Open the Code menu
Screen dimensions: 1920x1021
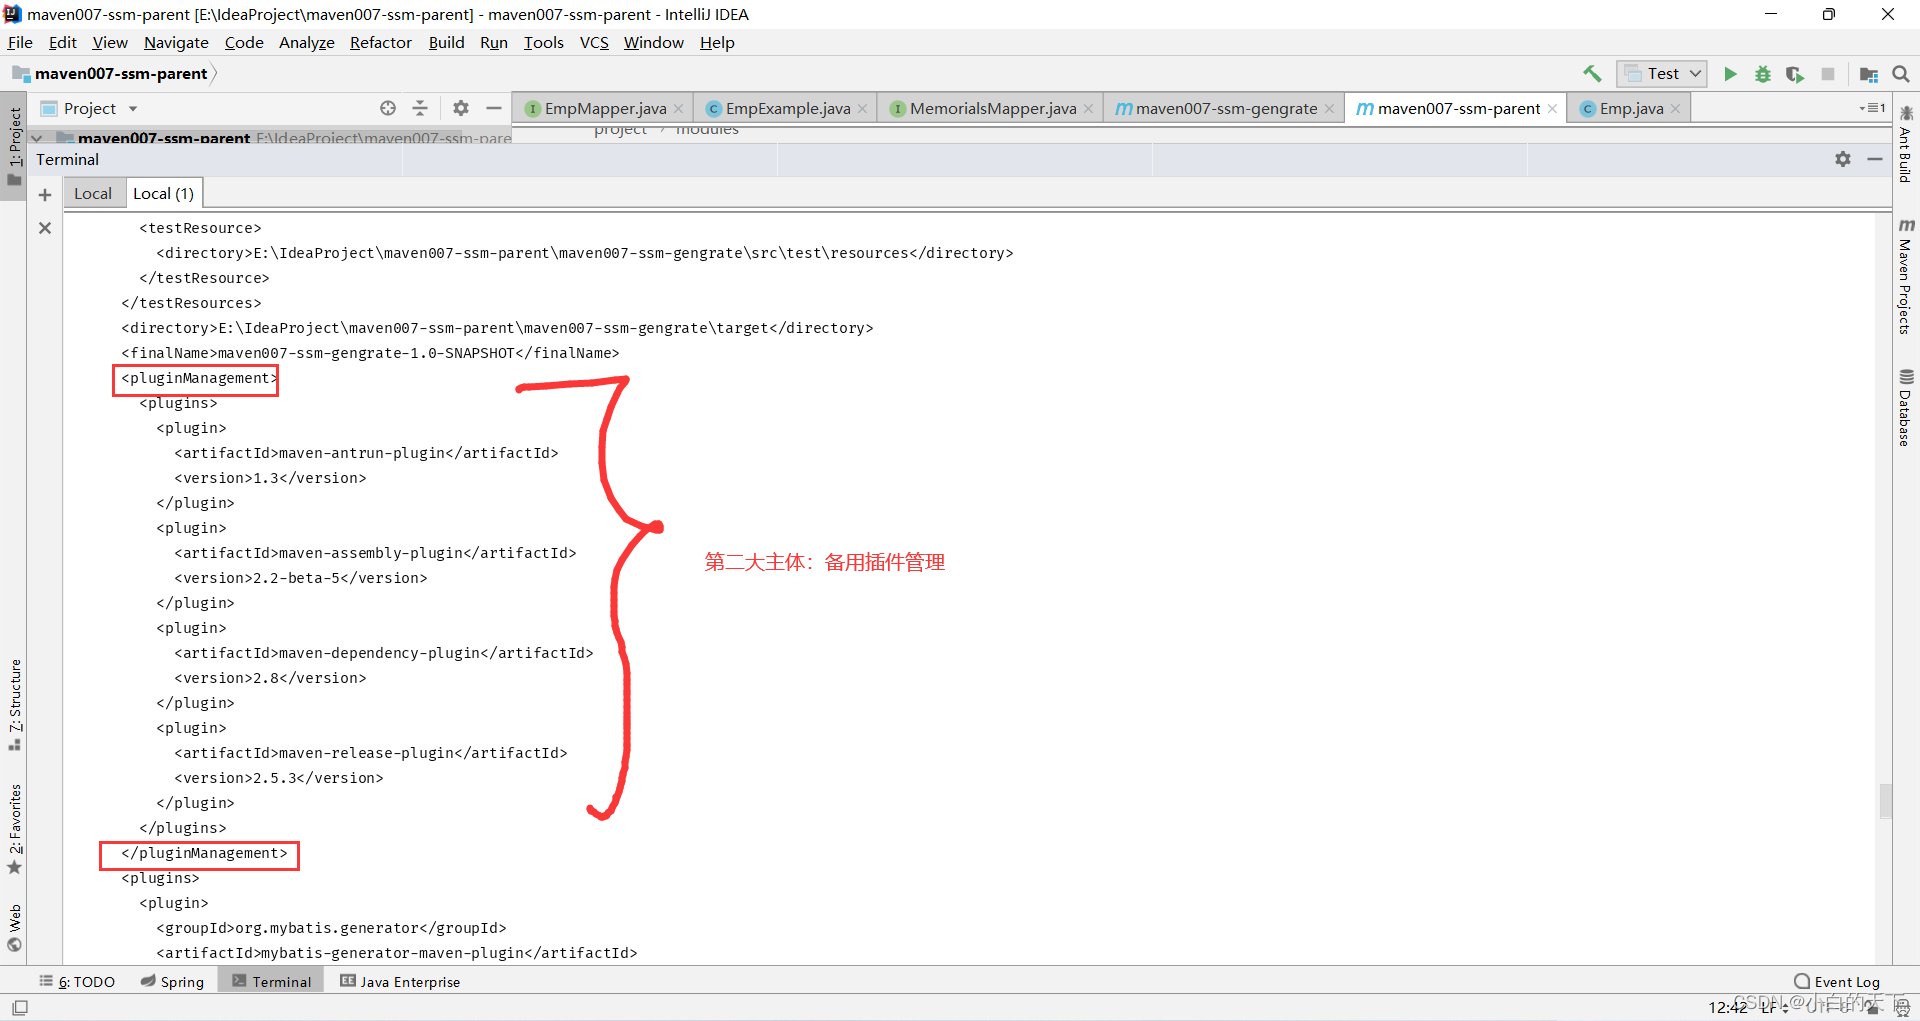[244, 42]
